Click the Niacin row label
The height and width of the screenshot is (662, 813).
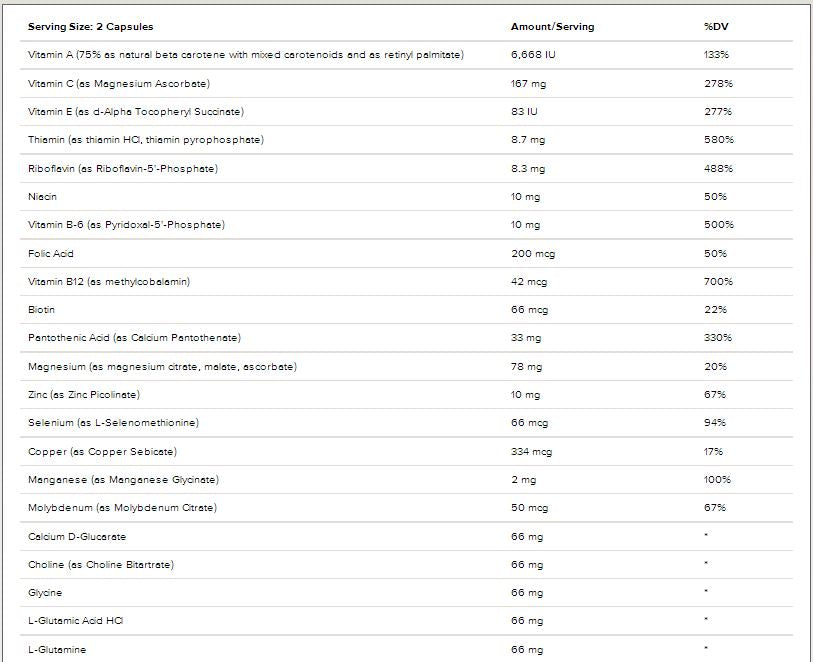(x=43, y=196)
